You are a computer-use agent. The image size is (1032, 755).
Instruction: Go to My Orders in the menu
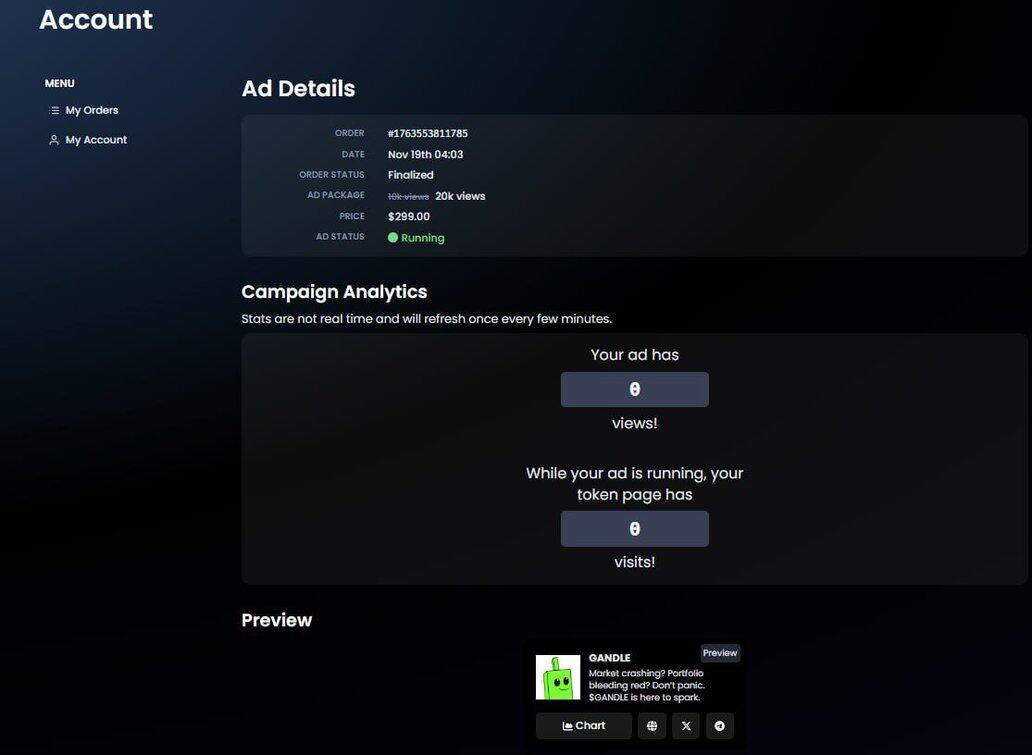click(92, 111)
